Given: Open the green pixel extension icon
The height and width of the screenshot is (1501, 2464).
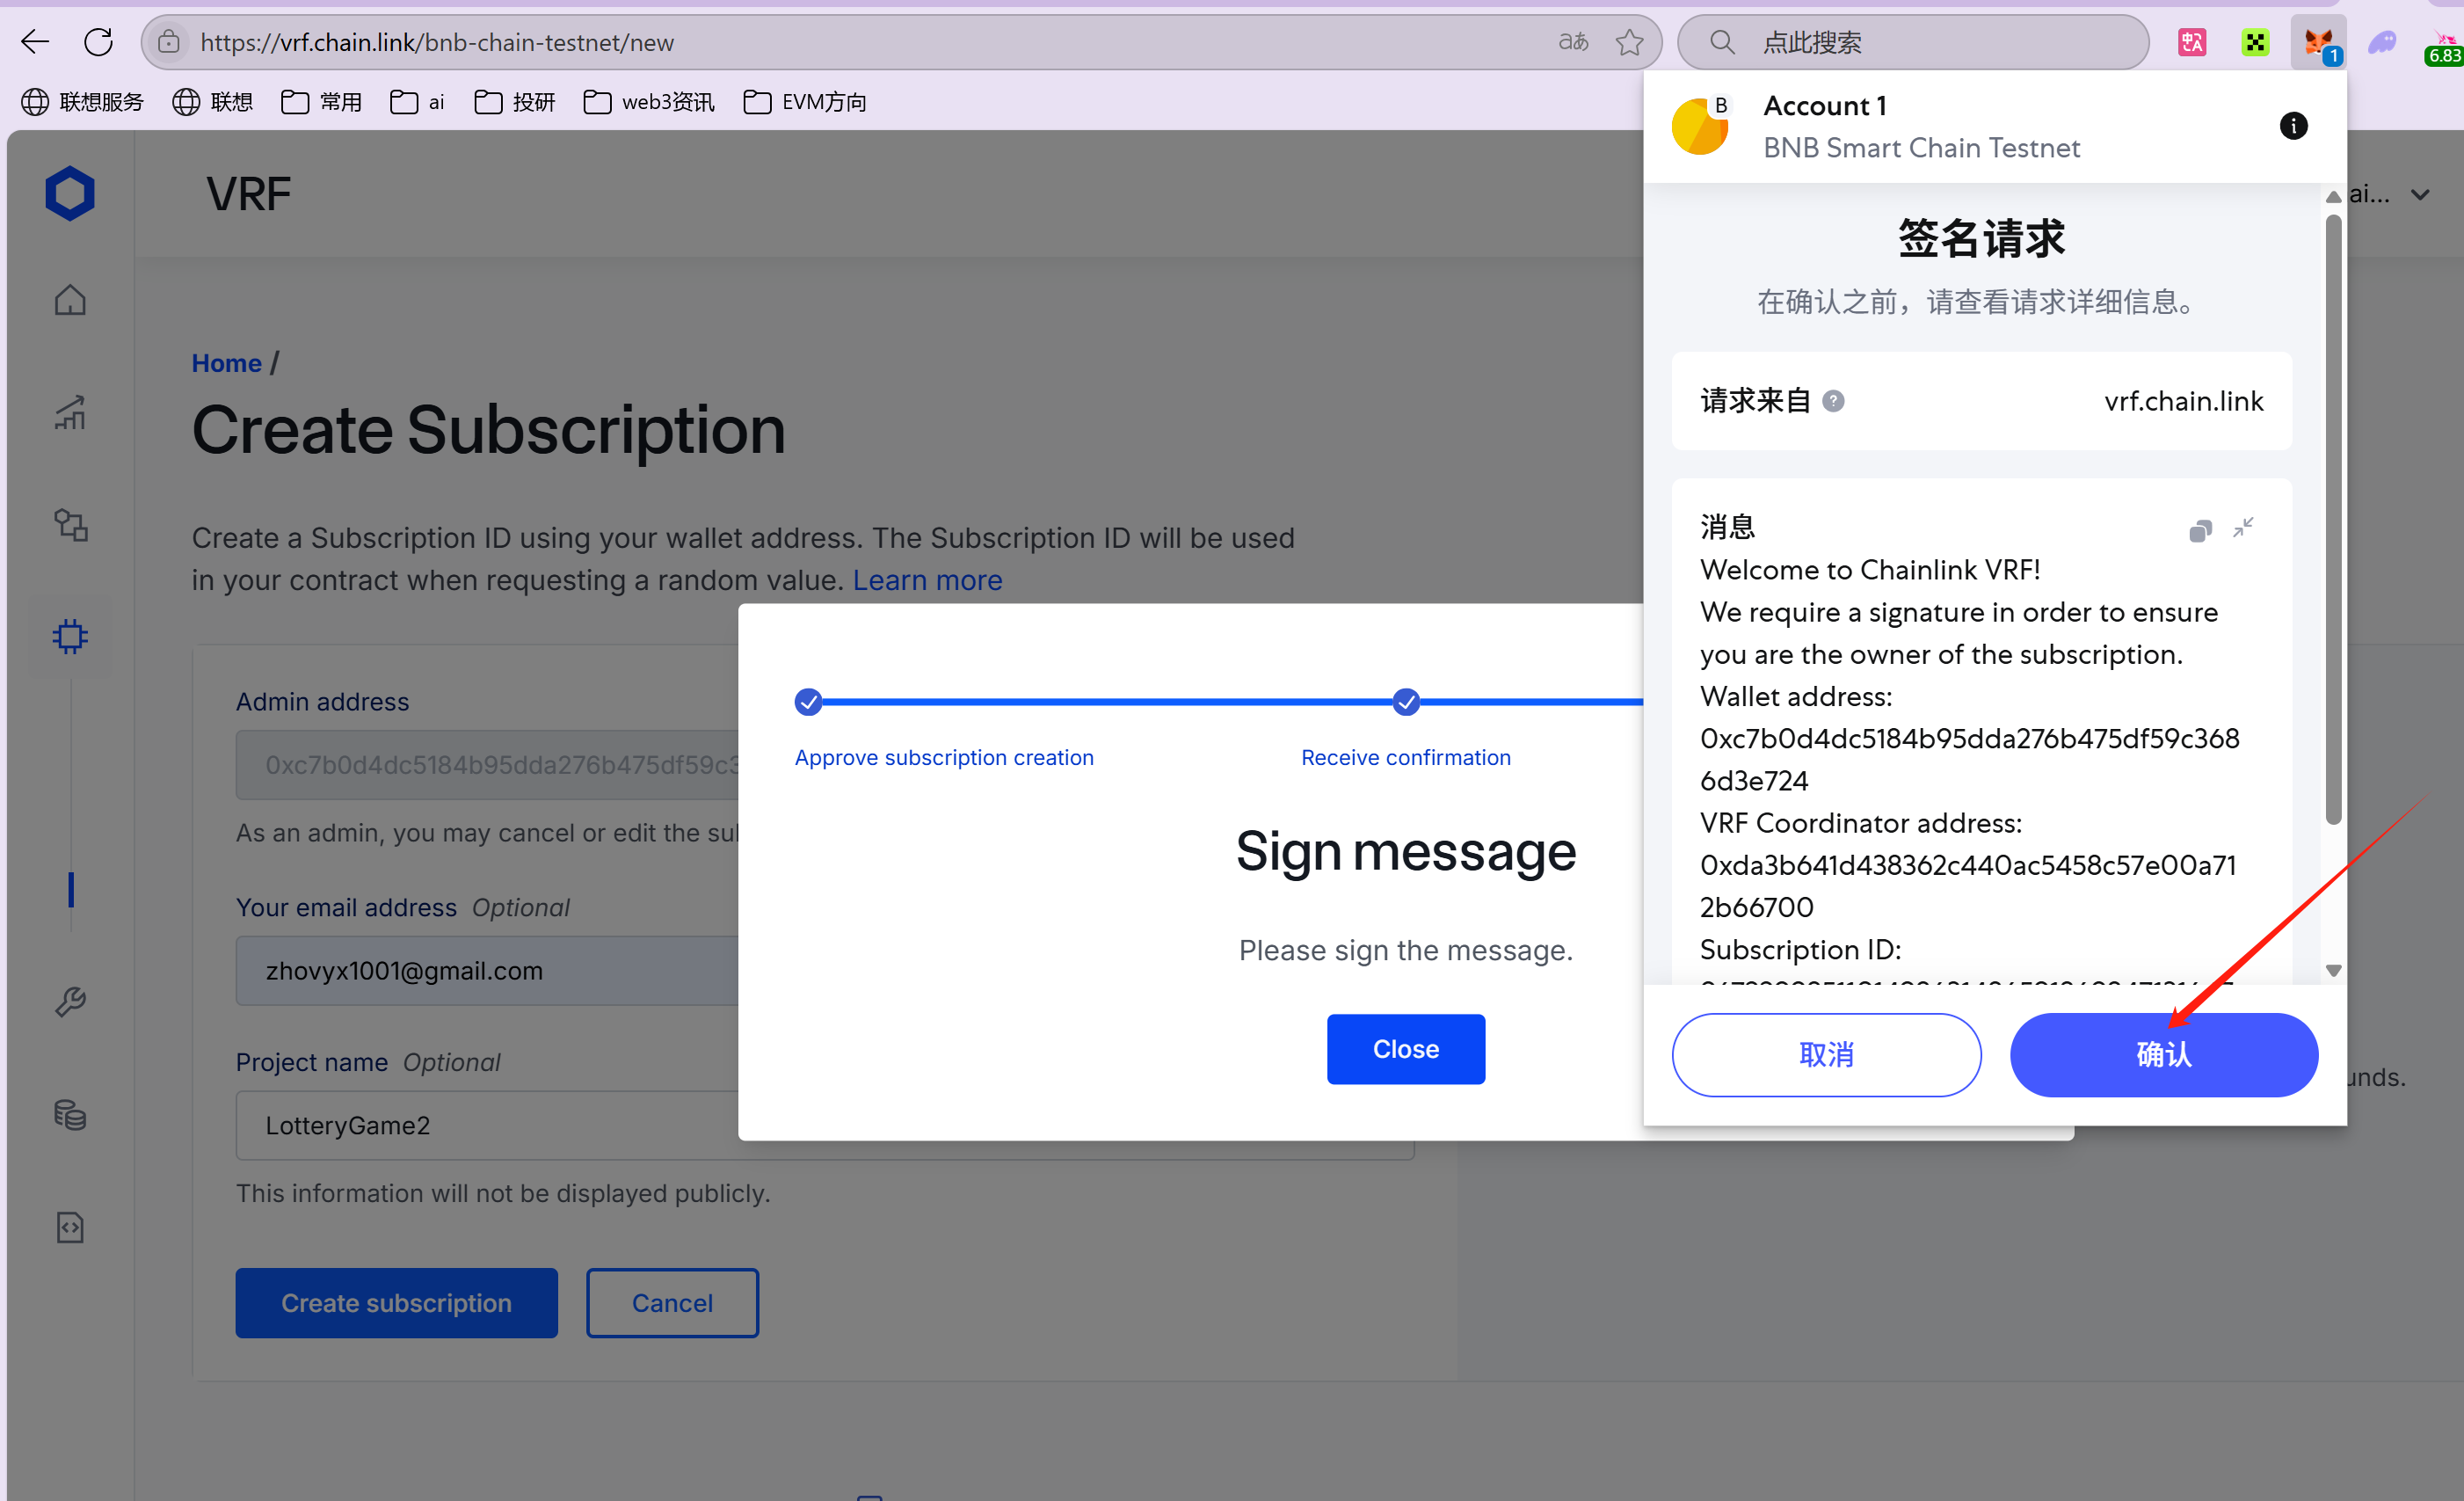Looking at the screenshot, I should [x=2255, y=42].
